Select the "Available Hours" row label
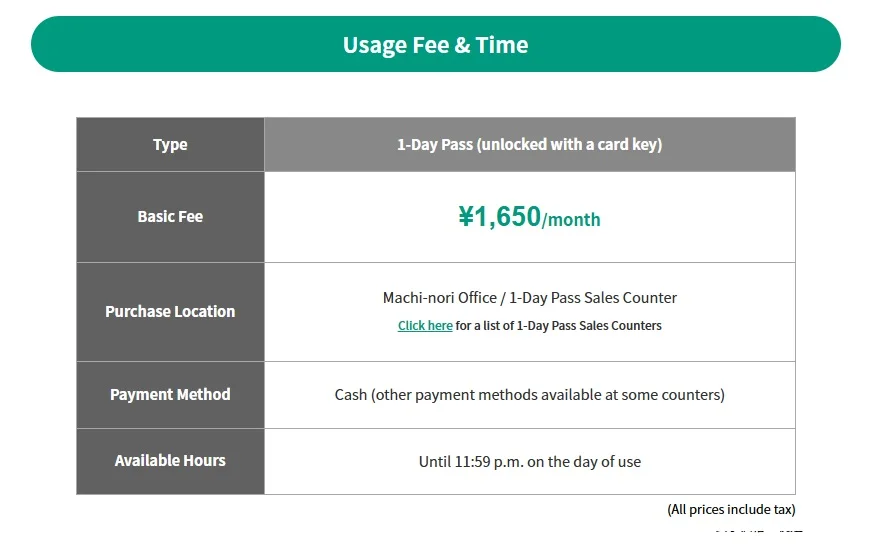 click(170, 461)
